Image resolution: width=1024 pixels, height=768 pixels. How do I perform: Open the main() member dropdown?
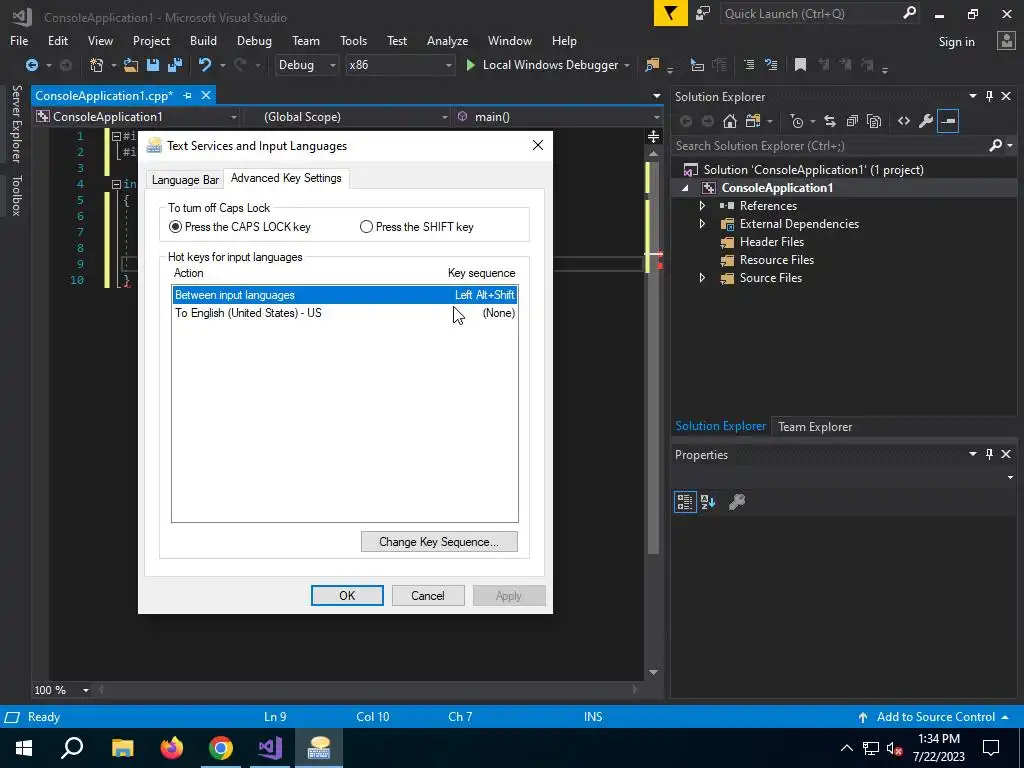point(559,117)
